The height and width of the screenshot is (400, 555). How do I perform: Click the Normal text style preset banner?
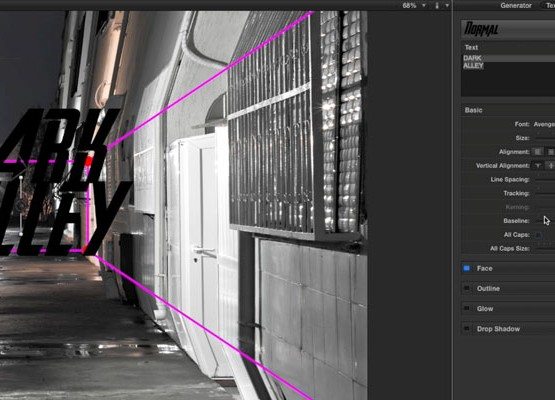point(508,29)
